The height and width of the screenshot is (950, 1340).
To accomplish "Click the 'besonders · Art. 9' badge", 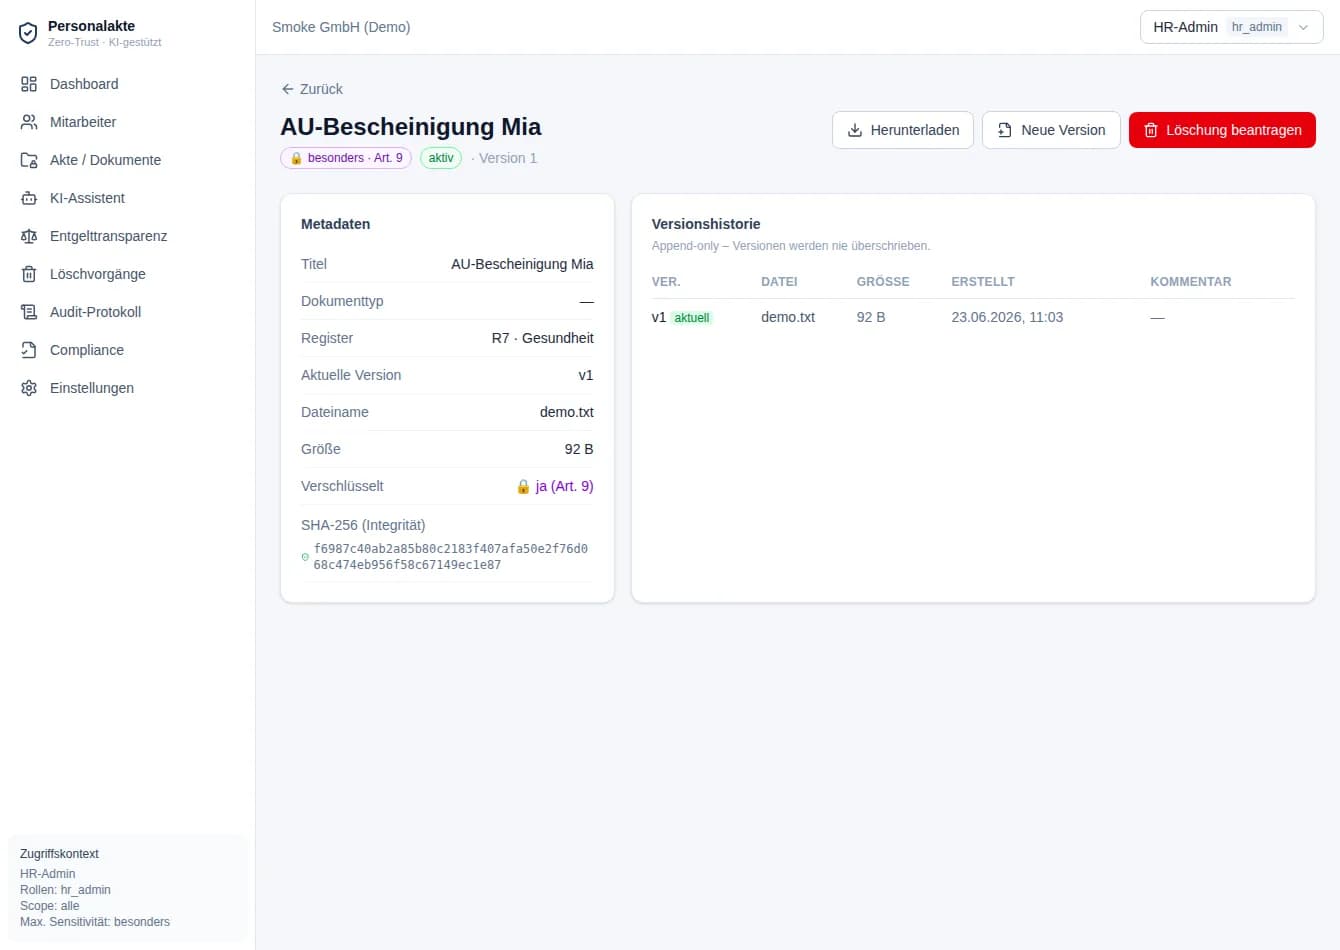I will coord(346,158).
